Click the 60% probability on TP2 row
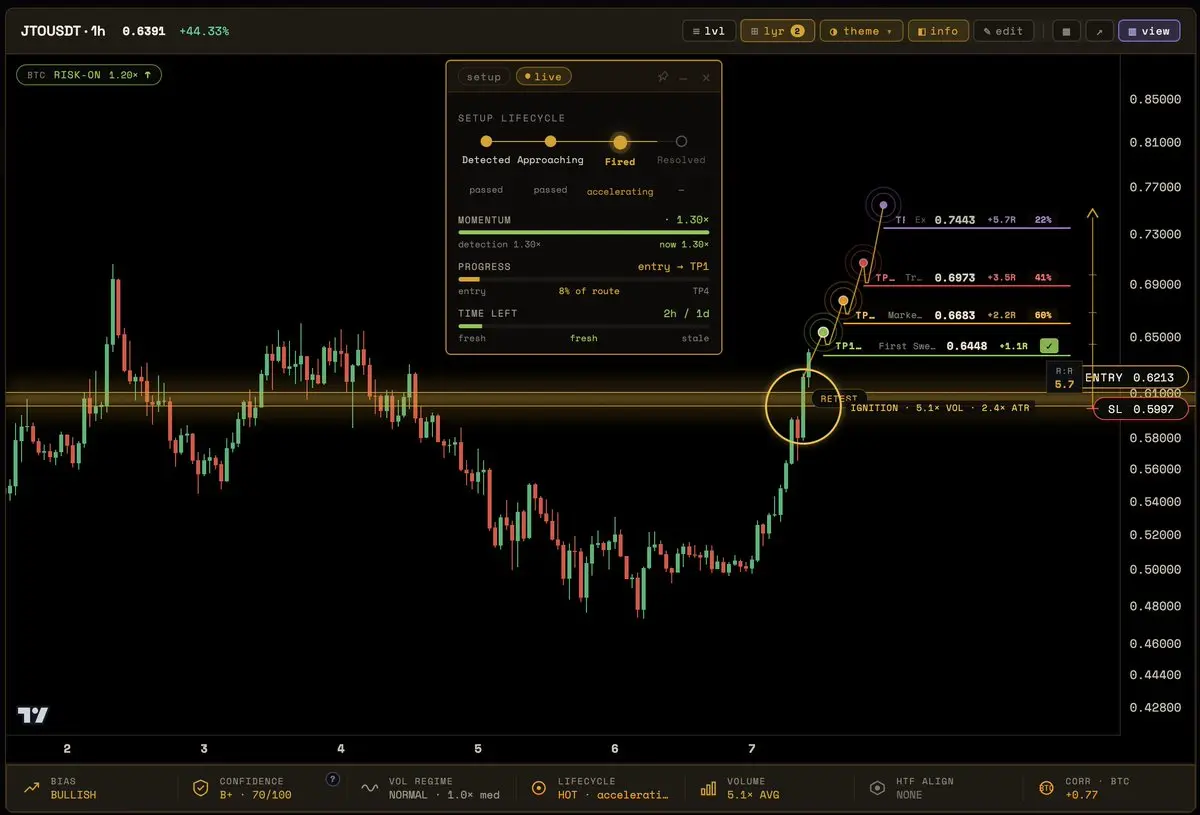This screenshot has width=1200, height=815. [1043, 315]
